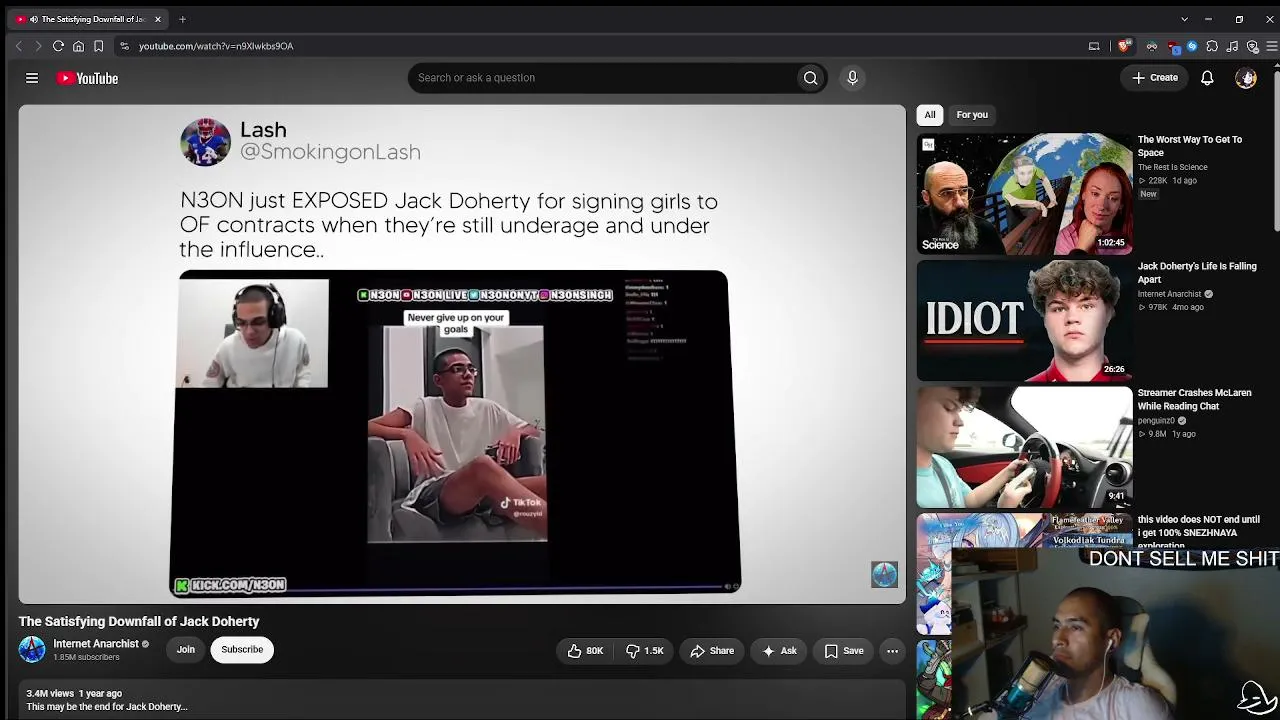Like the video with 80K likes
1280x720 pixels.
(585, 651)
